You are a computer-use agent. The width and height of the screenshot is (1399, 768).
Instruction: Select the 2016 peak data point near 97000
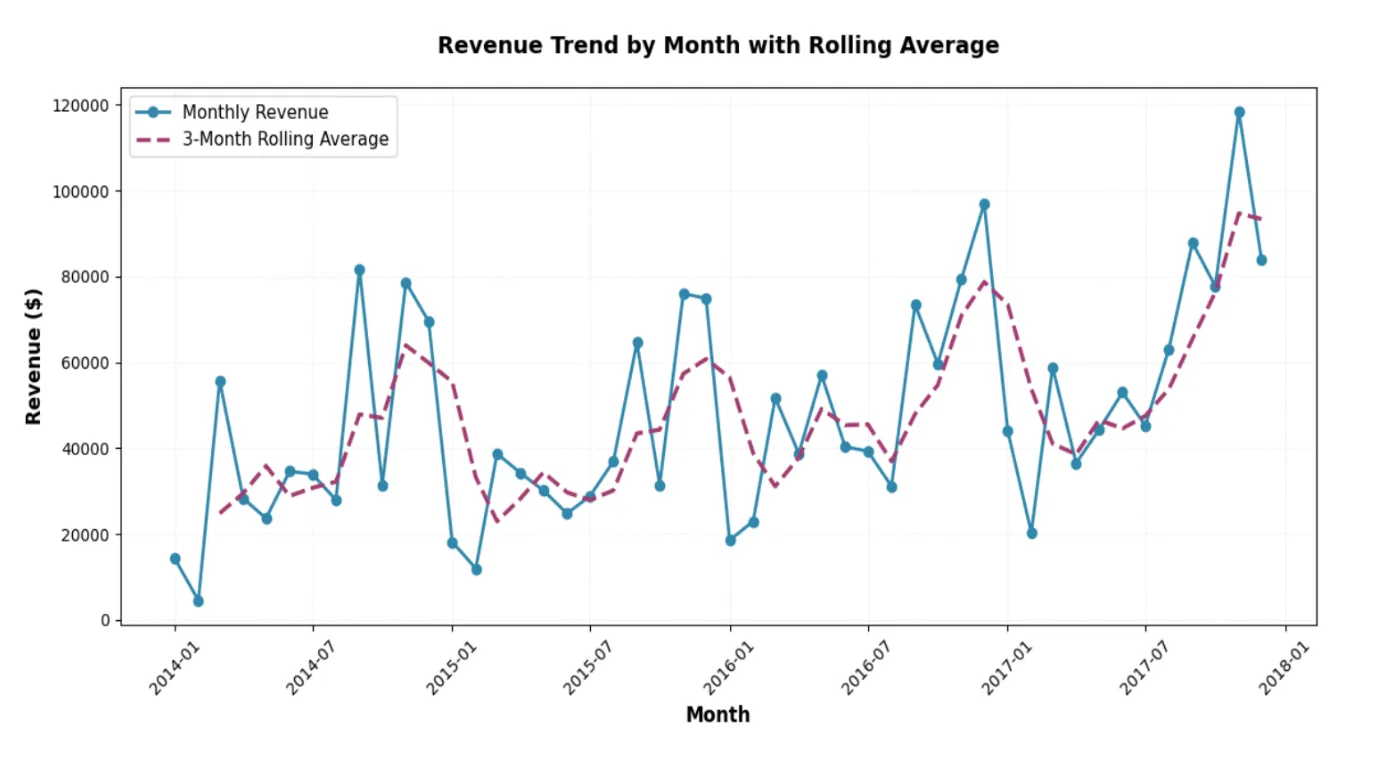tap(983, 203)
